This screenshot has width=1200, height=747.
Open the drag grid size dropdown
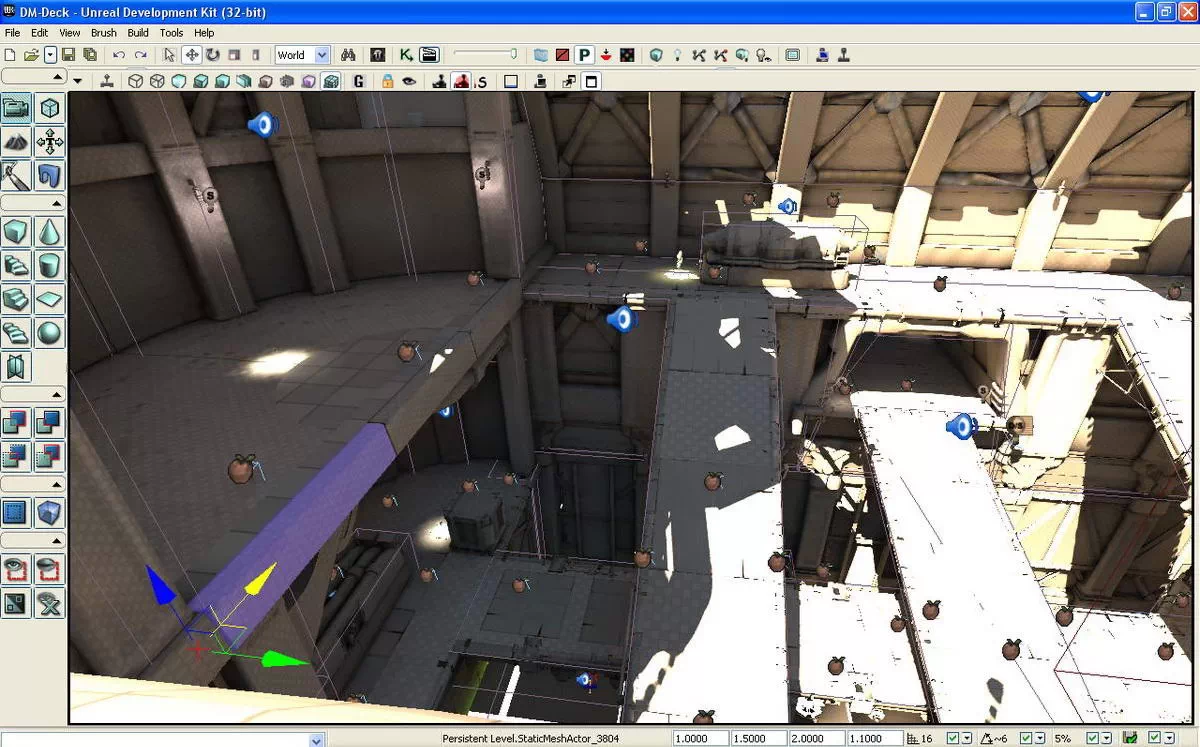click(x=969, y=738)
